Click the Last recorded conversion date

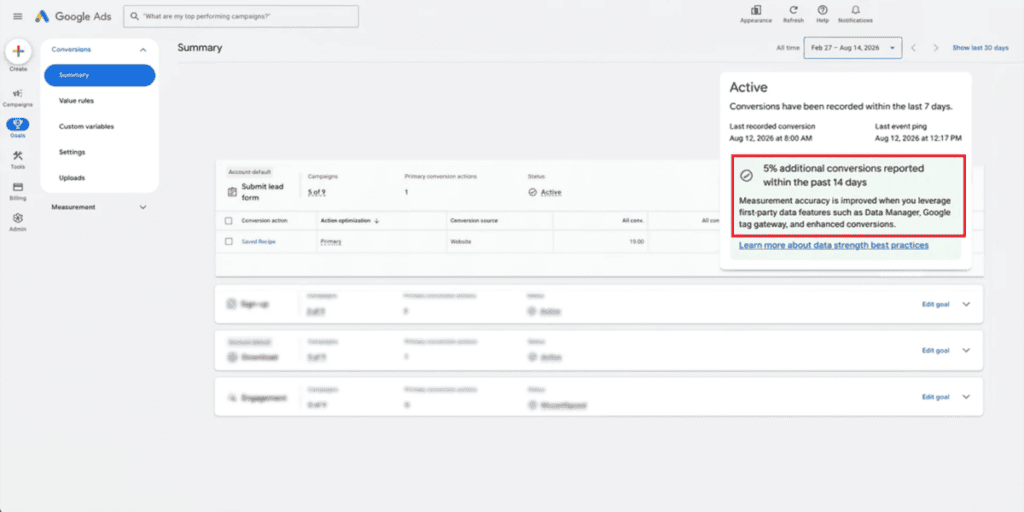pyautogui.click(x=771, y=138)
